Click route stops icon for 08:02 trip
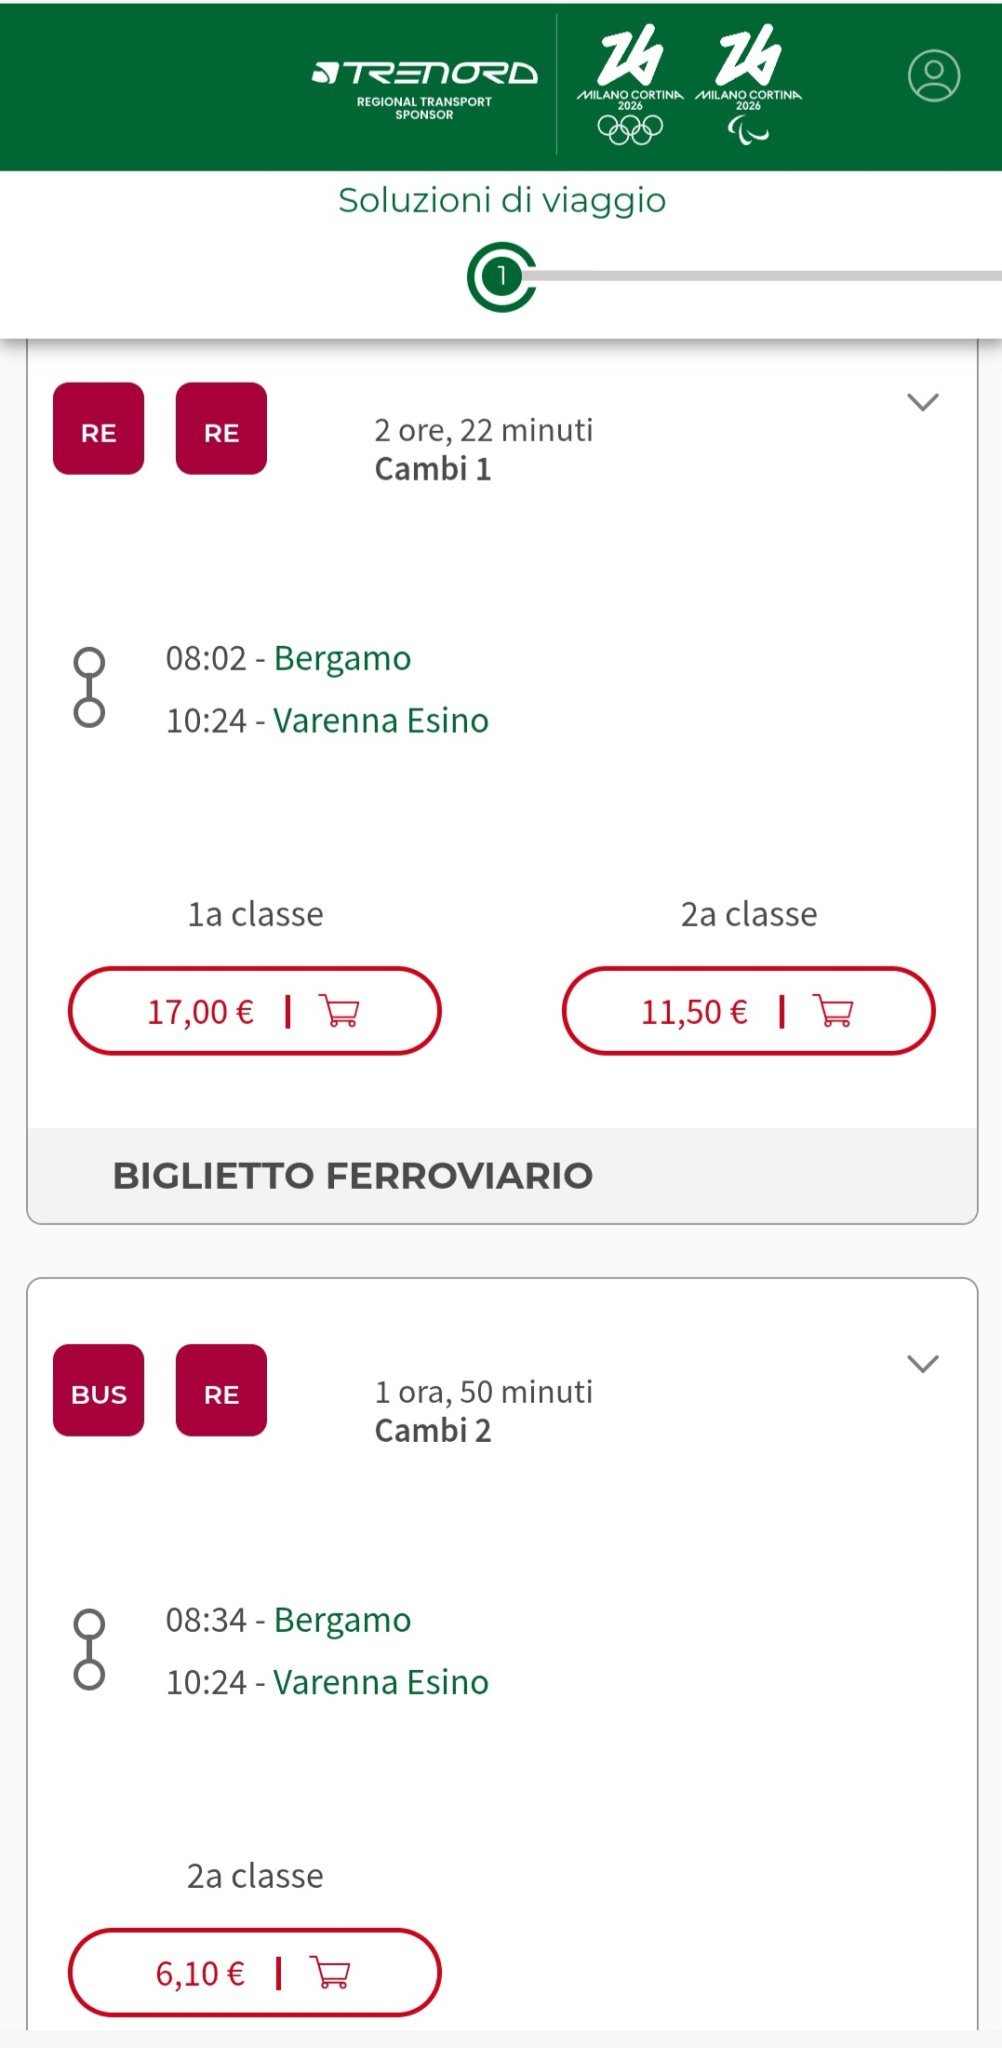The width and height of the screenshot is (1002, 2048). coord(89,688)
